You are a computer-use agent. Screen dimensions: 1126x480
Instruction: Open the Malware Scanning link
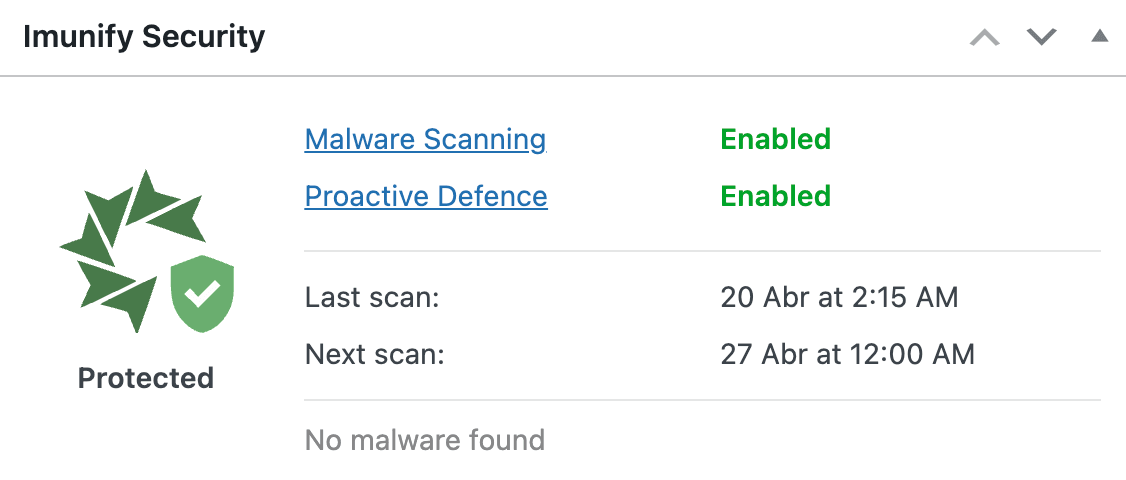[x=425, y=139]
